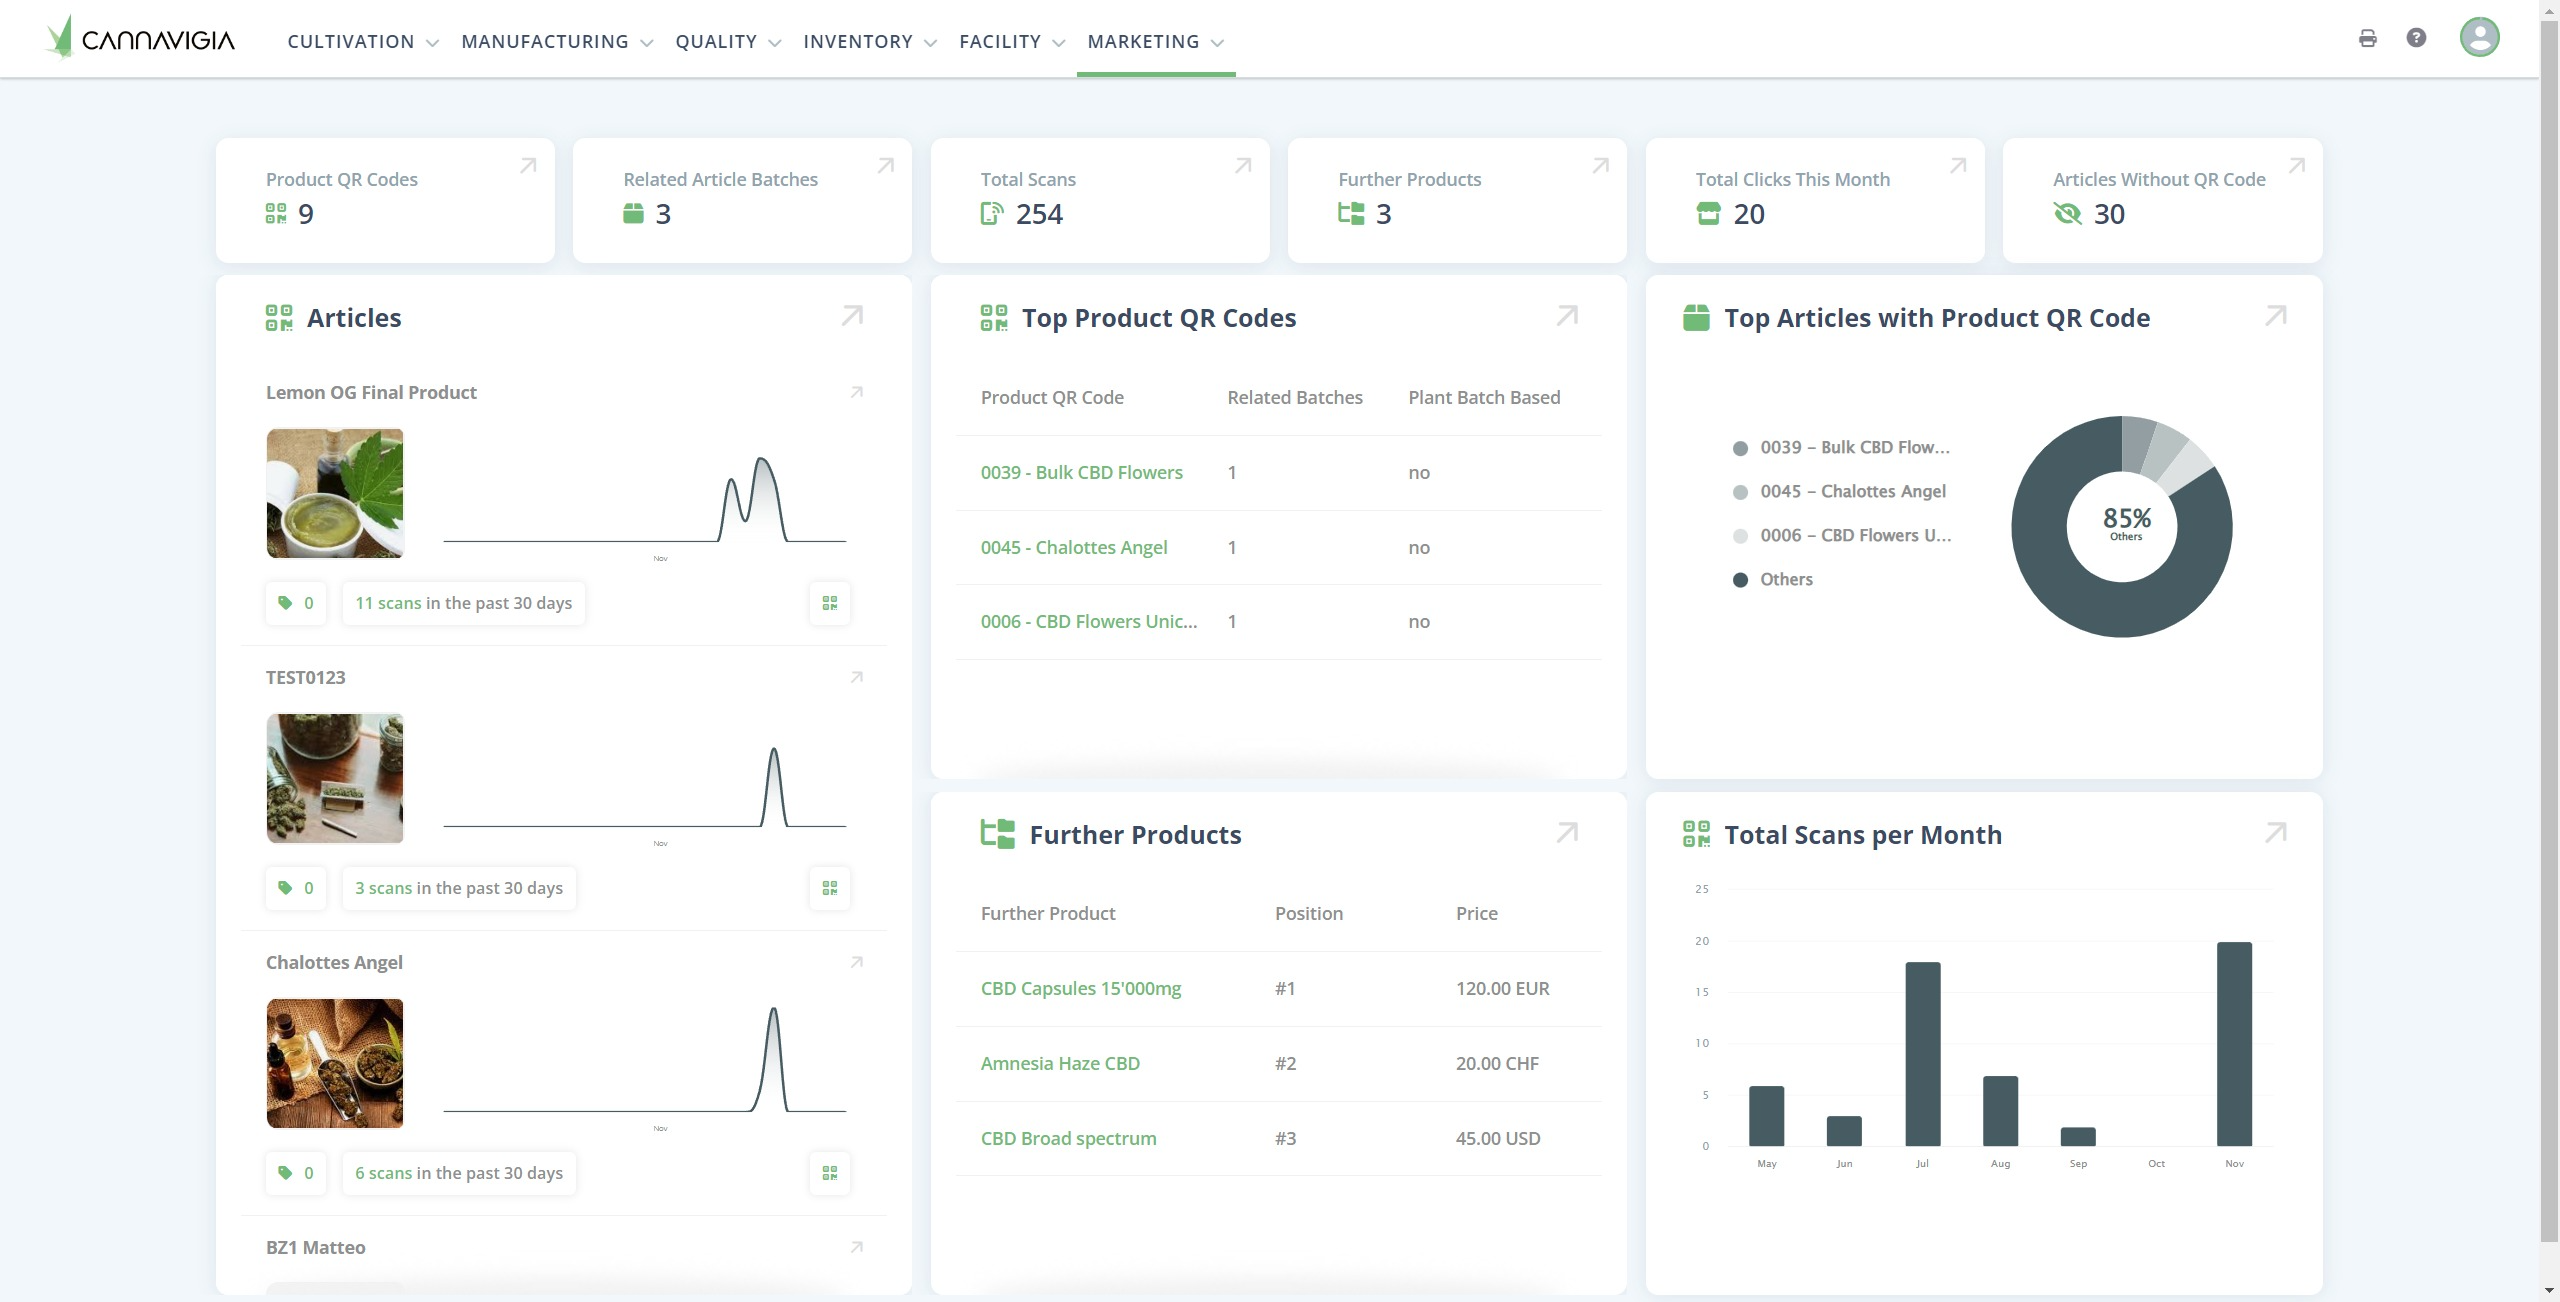Open Further Products panel arrow icon
Image resolution: width=2560 pixels, height=1302 pixels.
coord(1567,833)
